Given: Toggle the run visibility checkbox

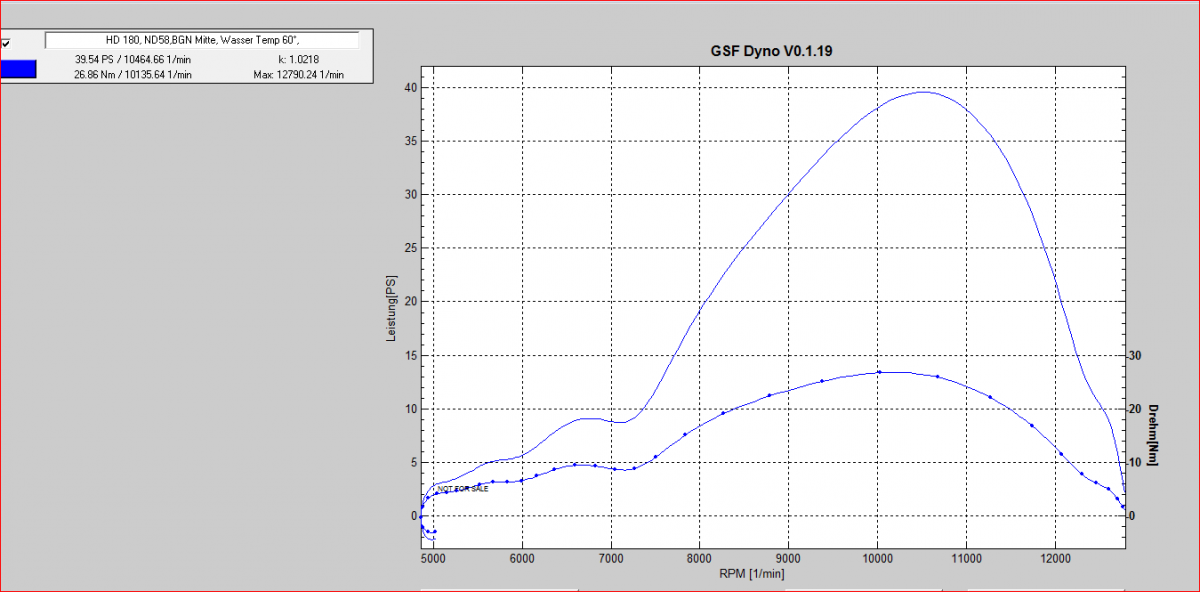Looking at the screenshot, I should click(6, 43).
